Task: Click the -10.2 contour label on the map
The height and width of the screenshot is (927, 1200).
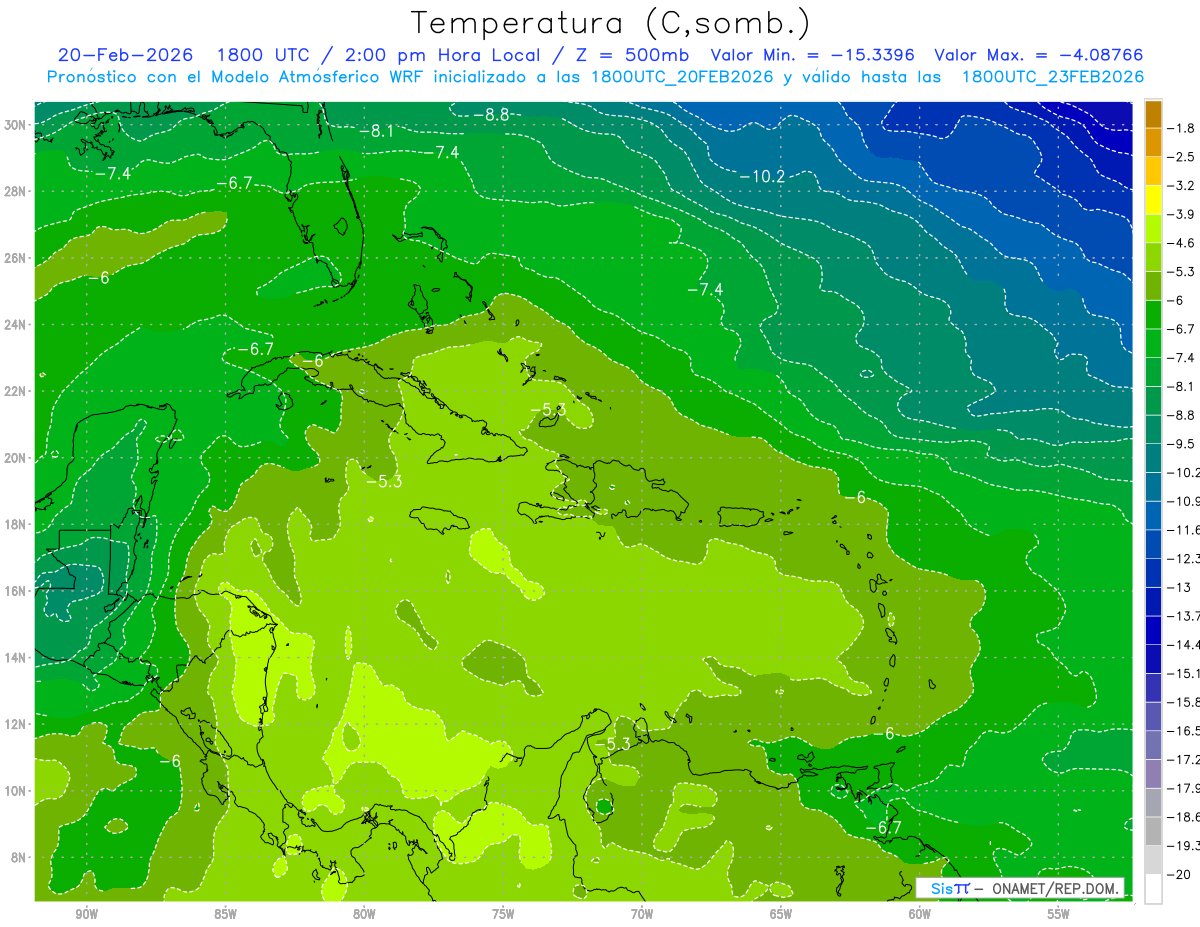Action: 762,176
